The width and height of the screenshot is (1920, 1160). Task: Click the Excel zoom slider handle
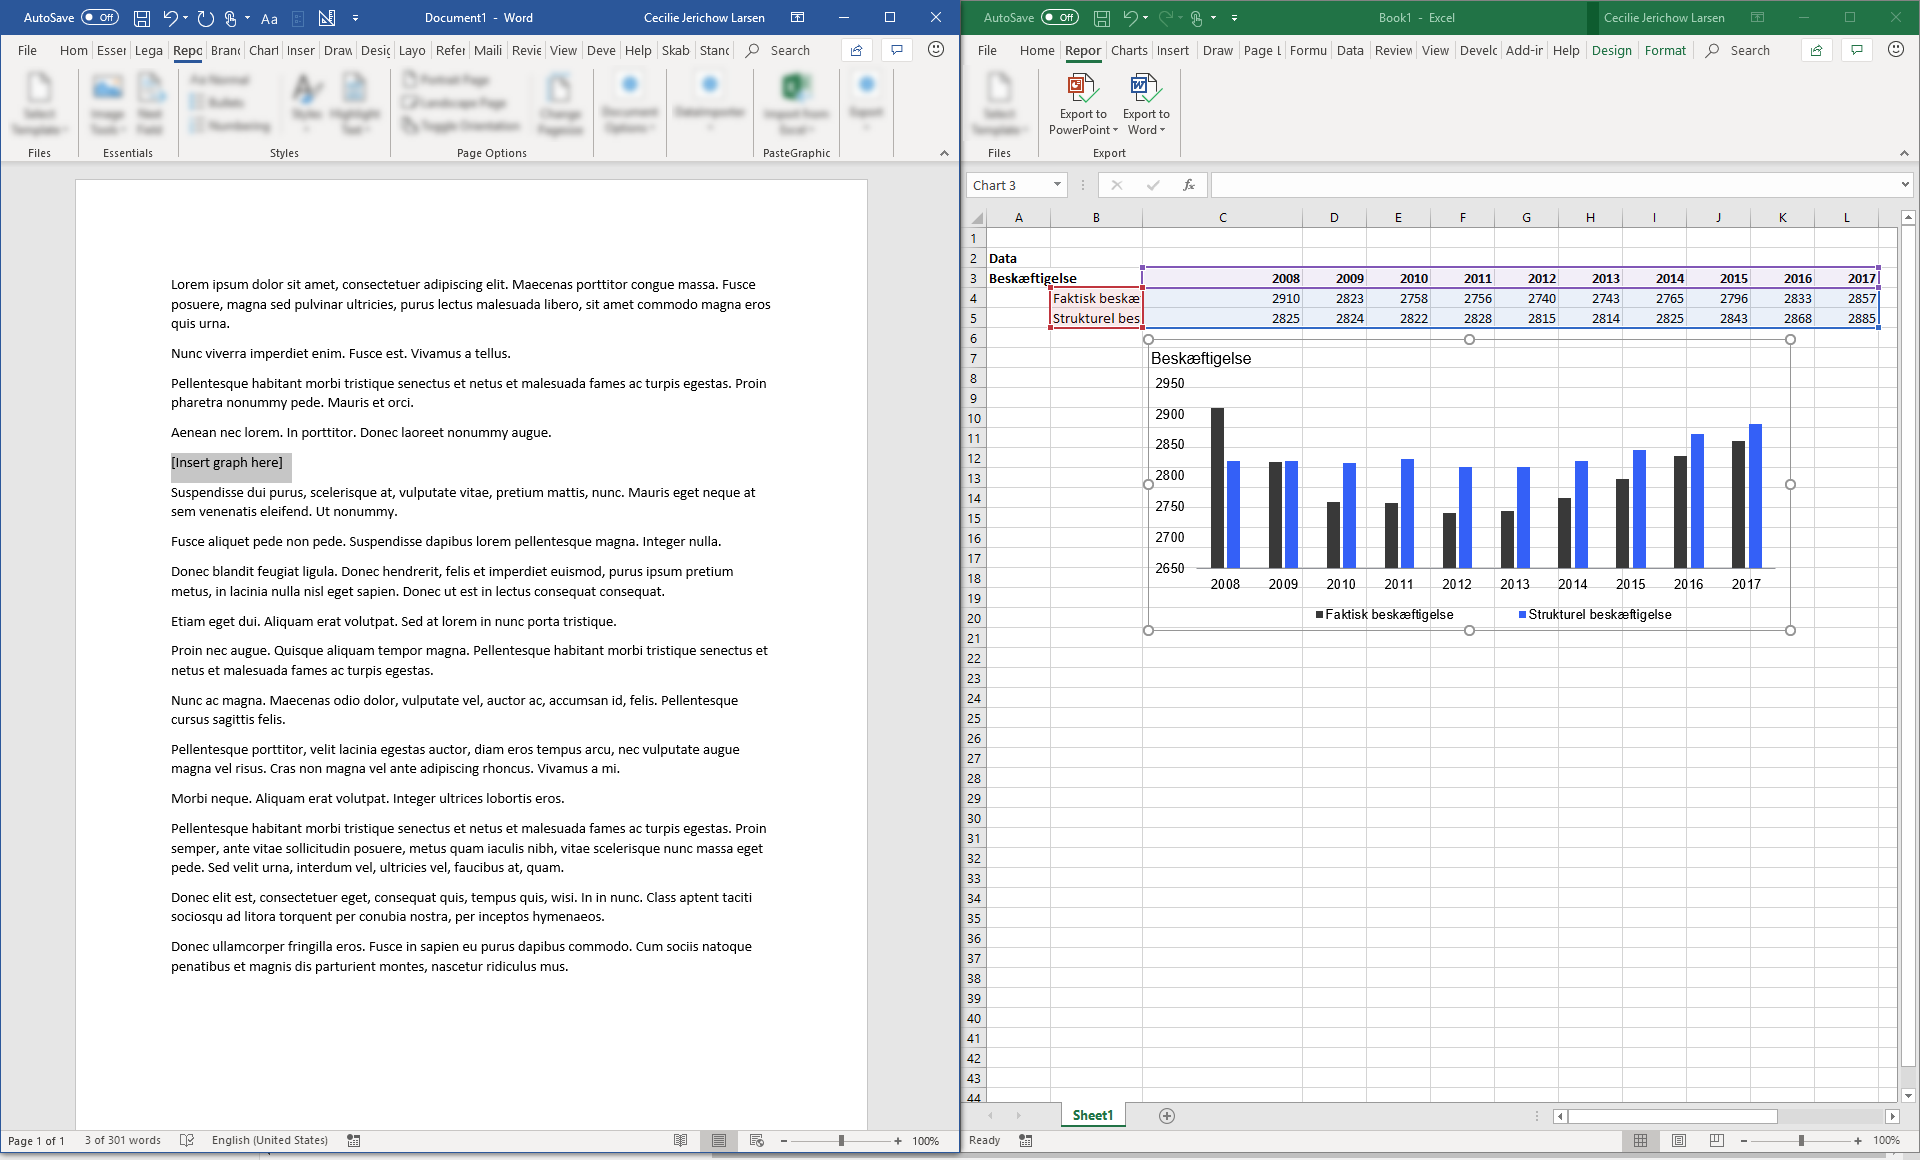click(1801, 1140)
